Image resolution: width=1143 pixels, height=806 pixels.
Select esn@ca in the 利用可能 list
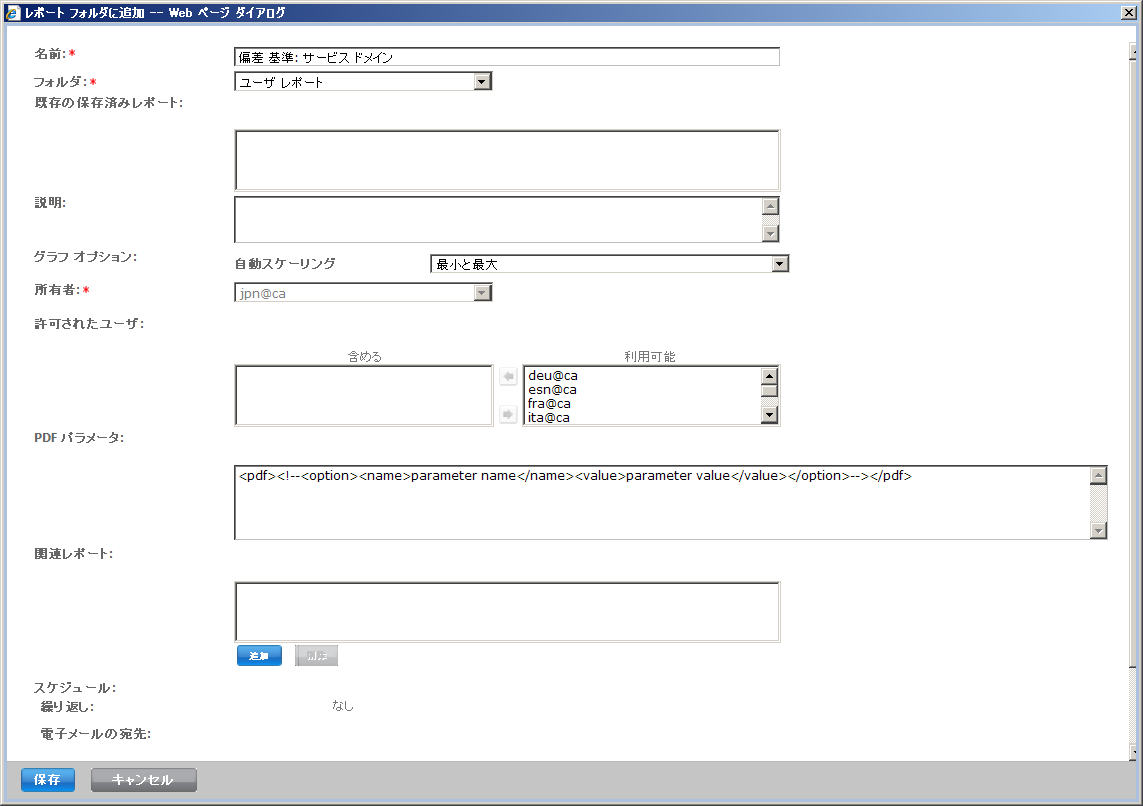pyautogui.click(x=553, y=390)
